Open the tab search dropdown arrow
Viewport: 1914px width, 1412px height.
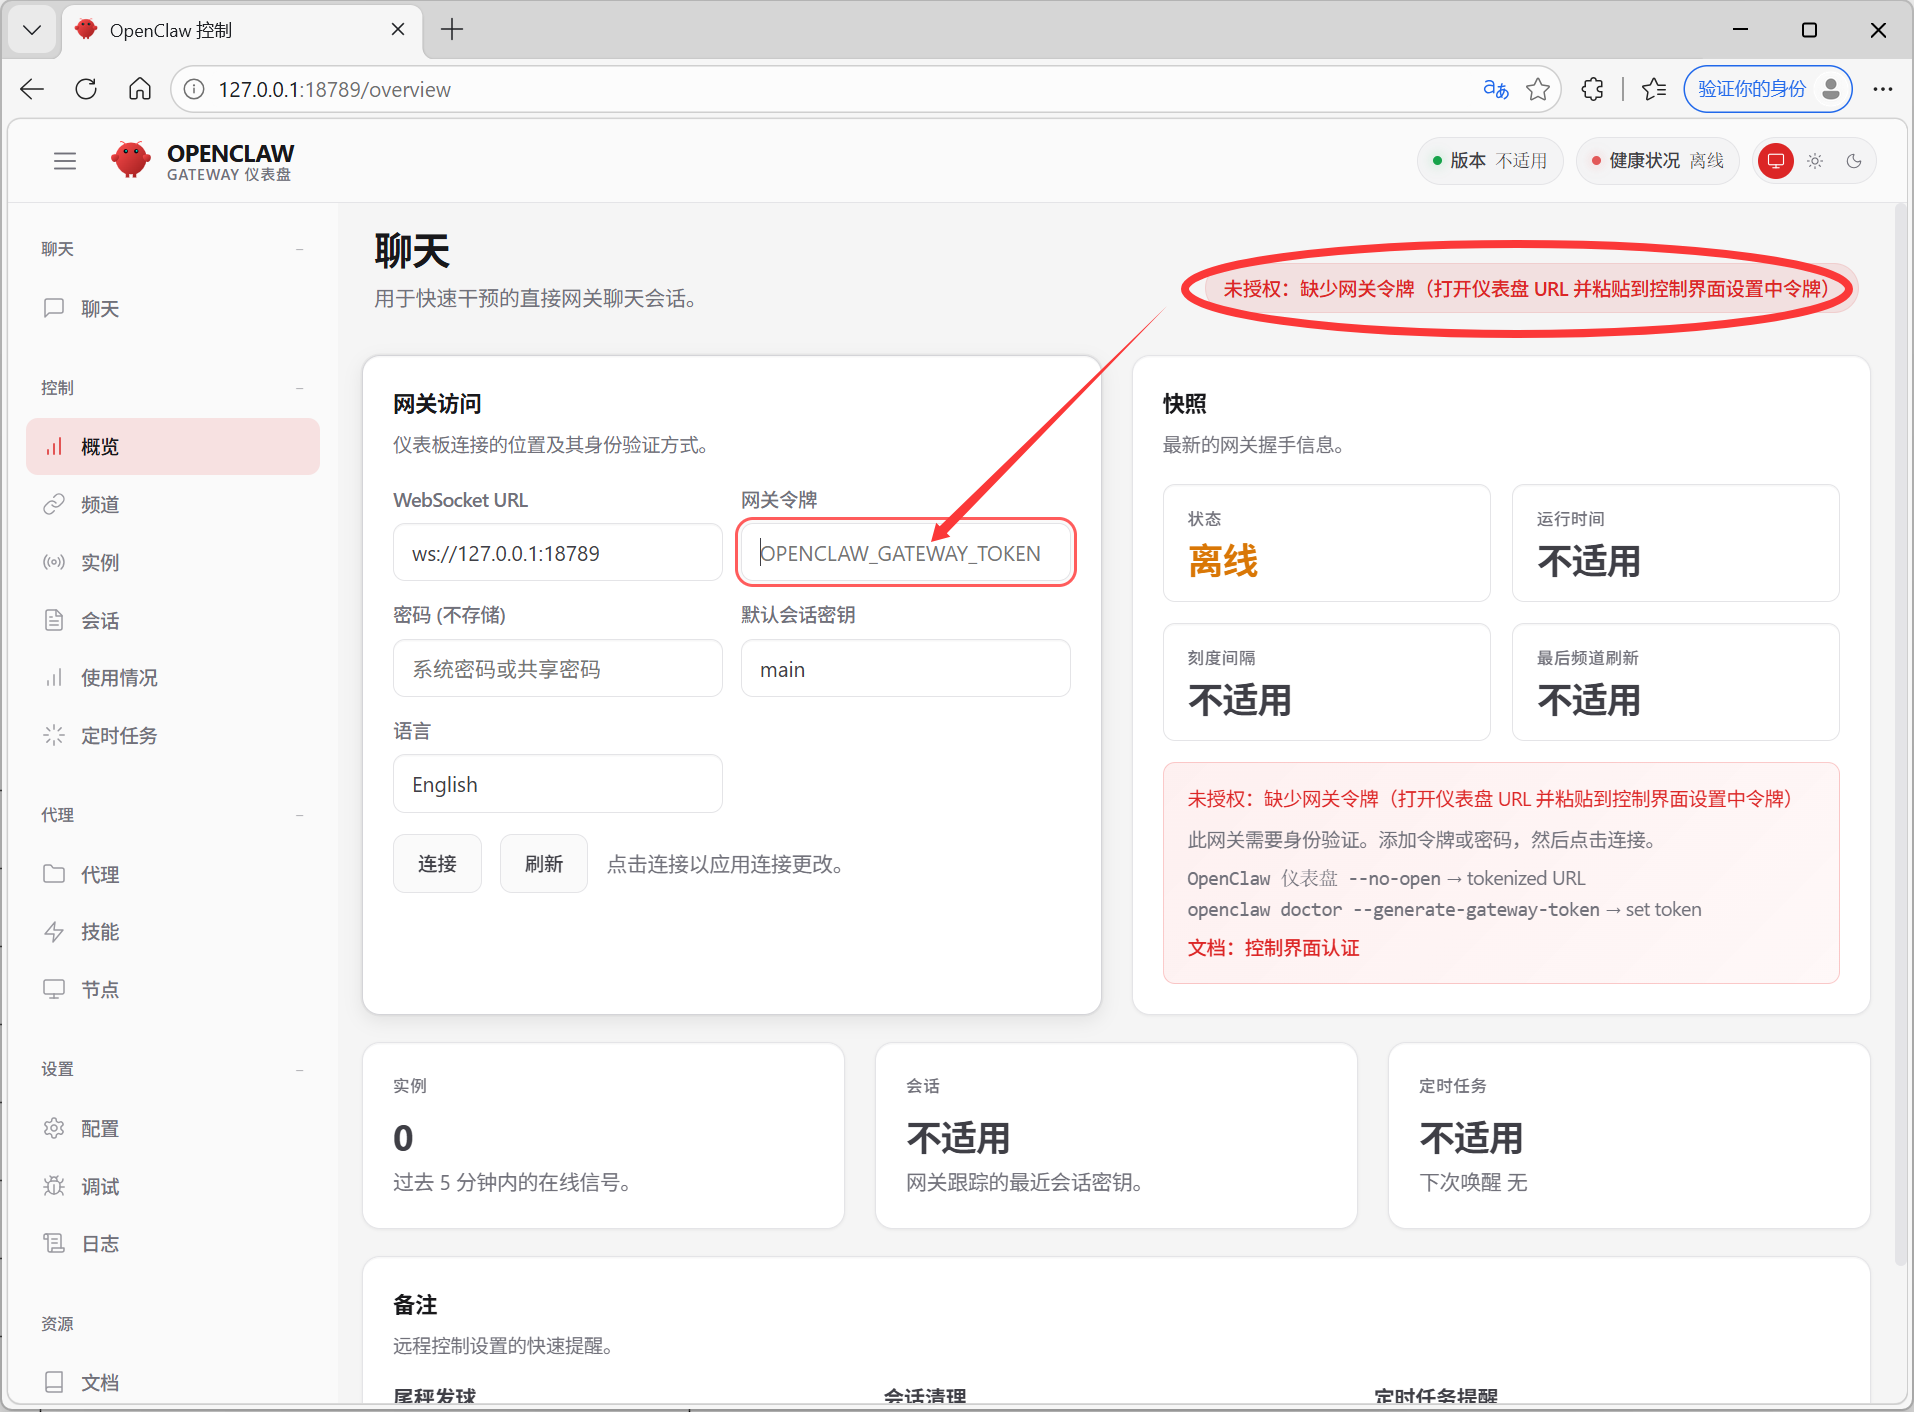pos(32,30)
